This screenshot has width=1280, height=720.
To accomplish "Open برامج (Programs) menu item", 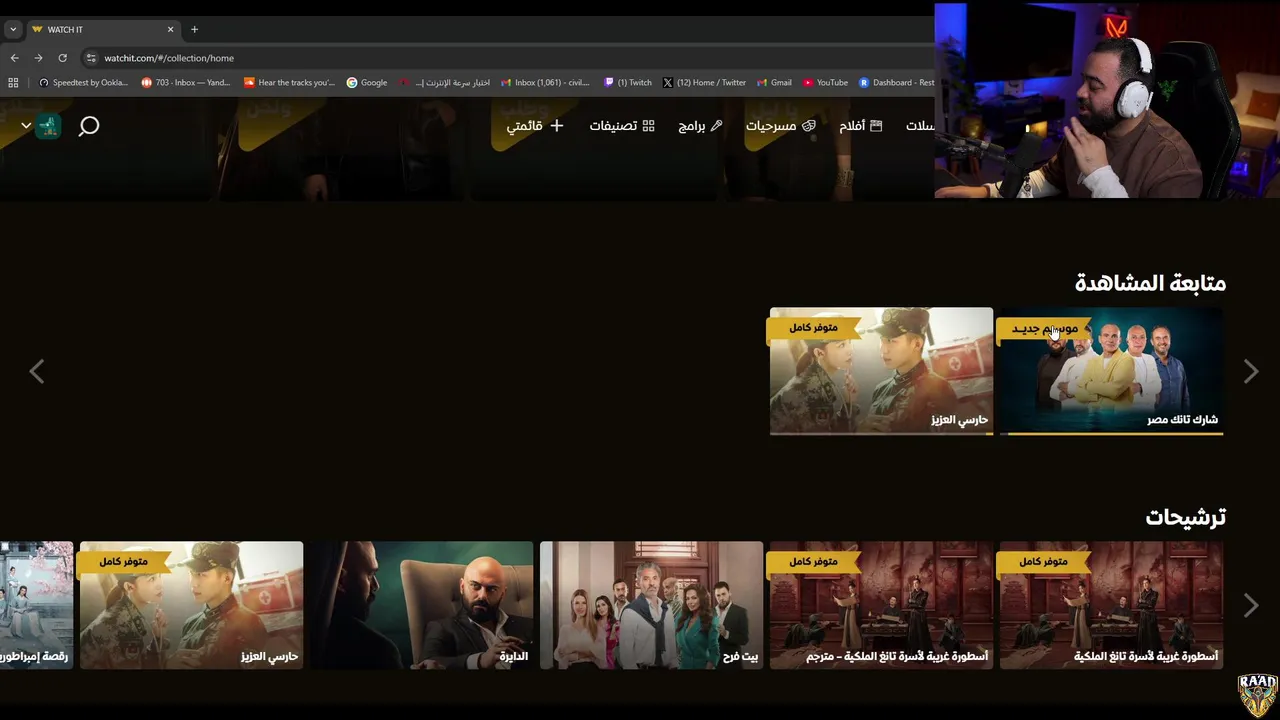I will click(700, 126).
